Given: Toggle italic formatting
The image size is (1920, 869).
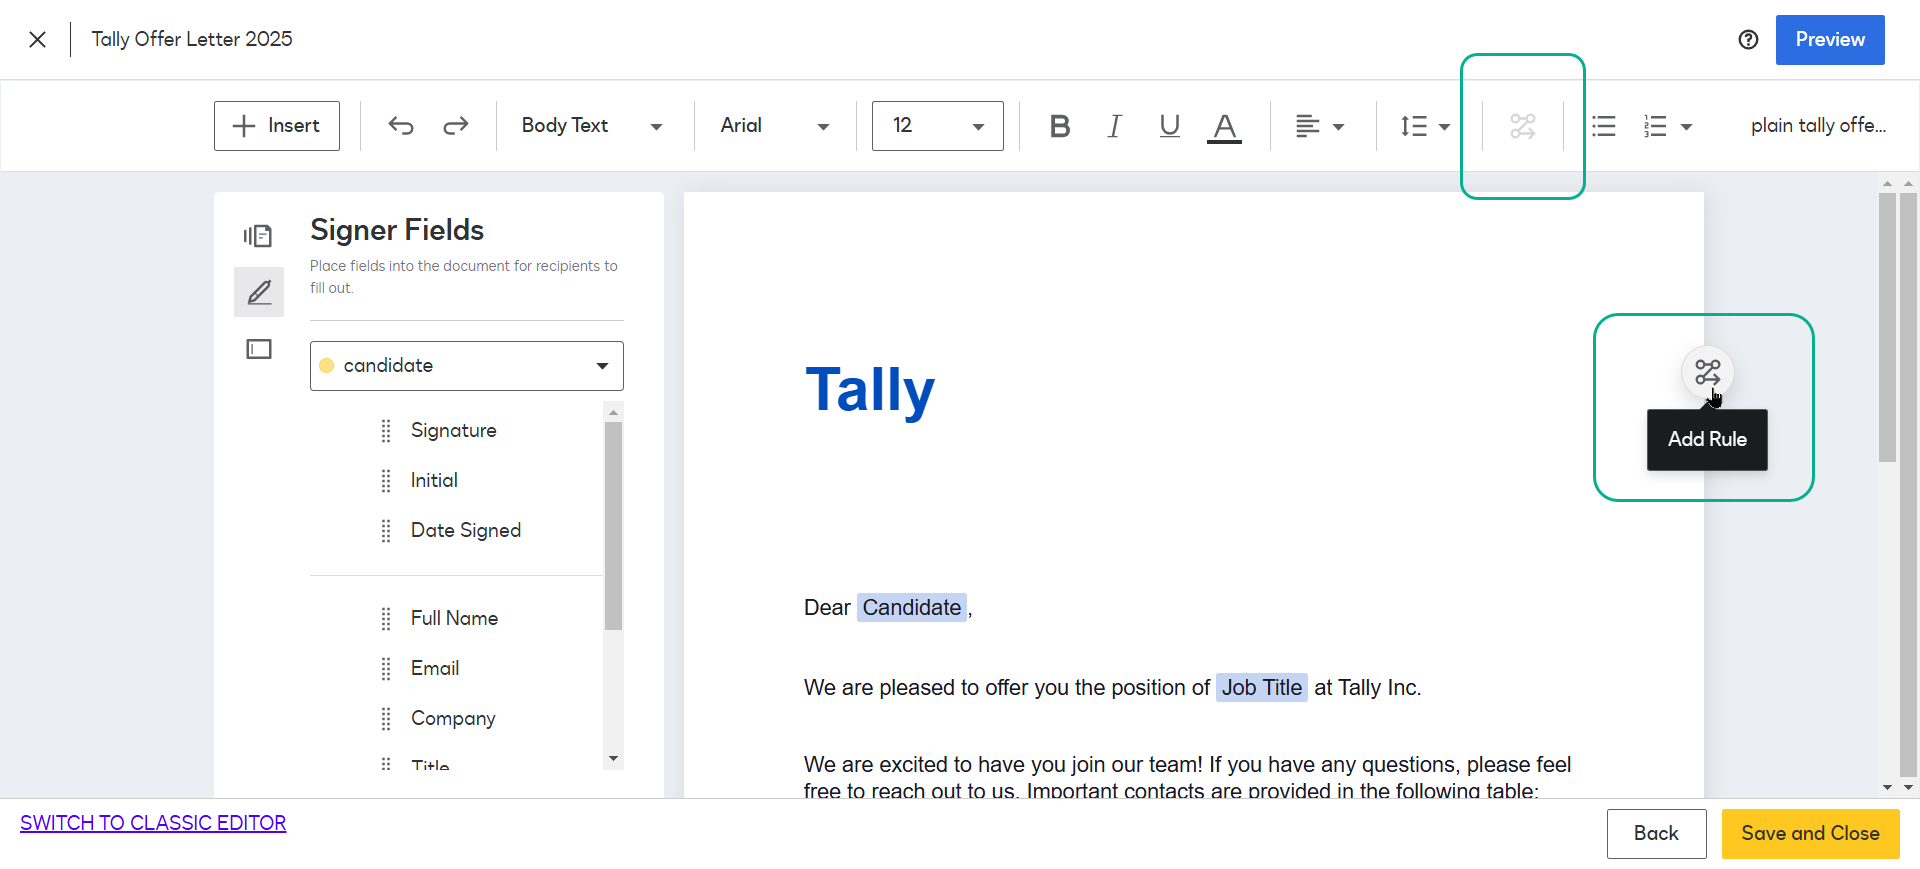Looking at the screenshot, I should pos(1114,126).
